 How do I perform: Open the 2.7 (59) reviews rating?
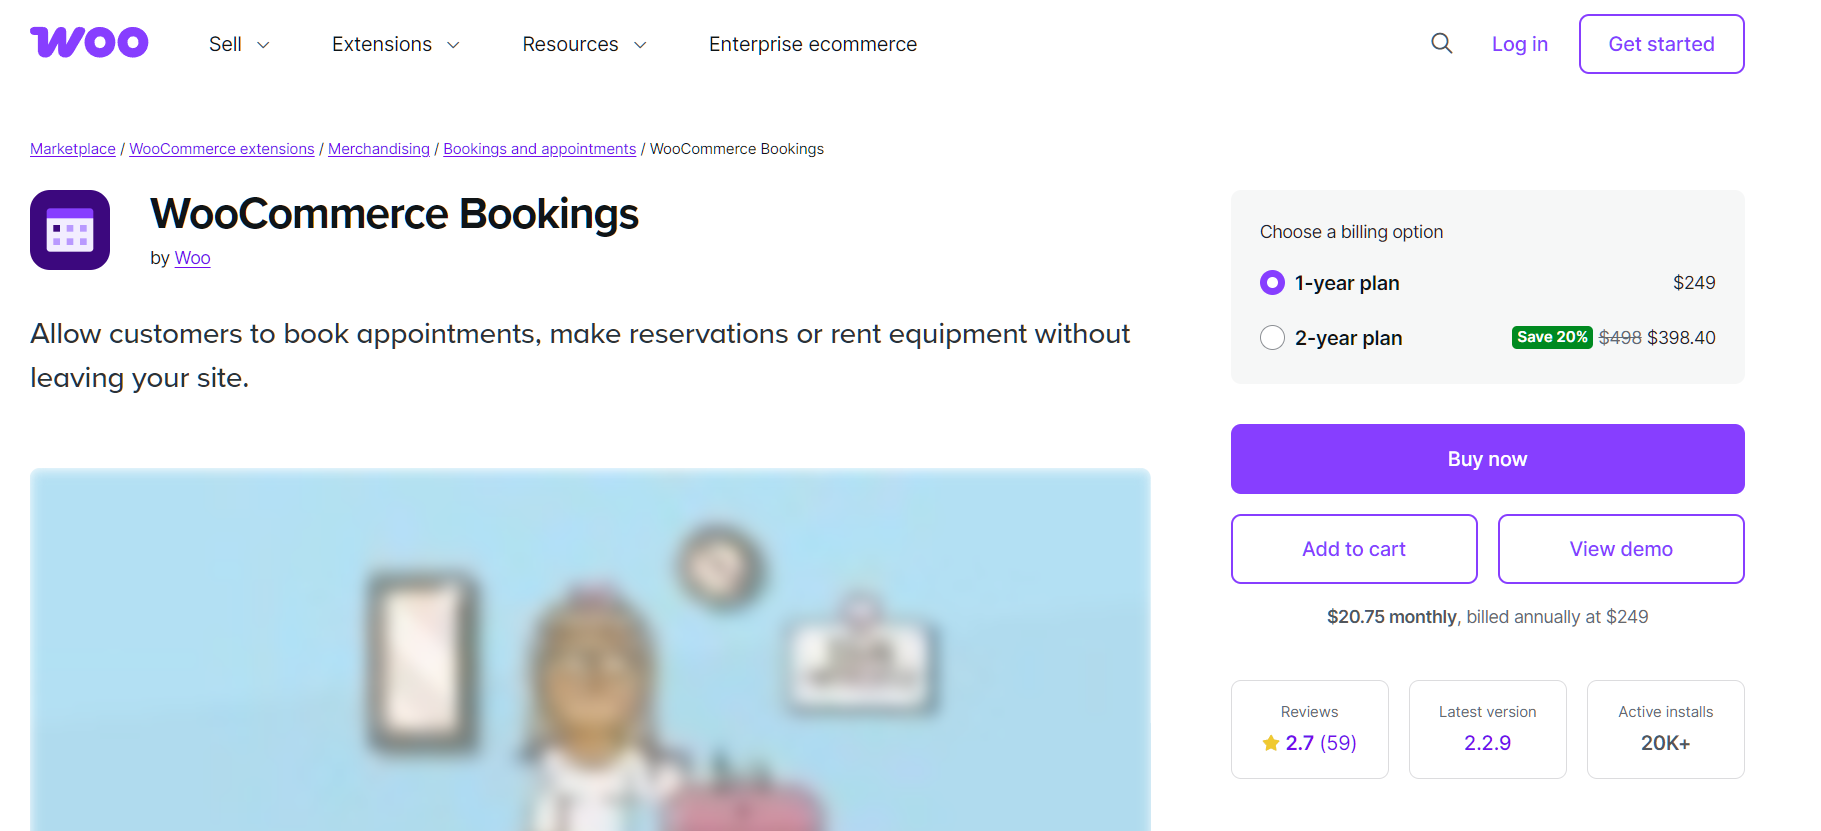pos(1320,743)
